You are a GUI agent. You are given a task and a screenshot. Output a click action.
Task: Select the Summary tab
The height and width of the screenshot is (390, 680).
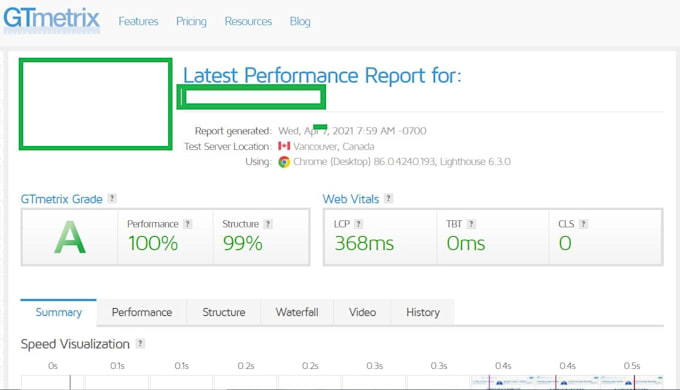pos(59,312)
